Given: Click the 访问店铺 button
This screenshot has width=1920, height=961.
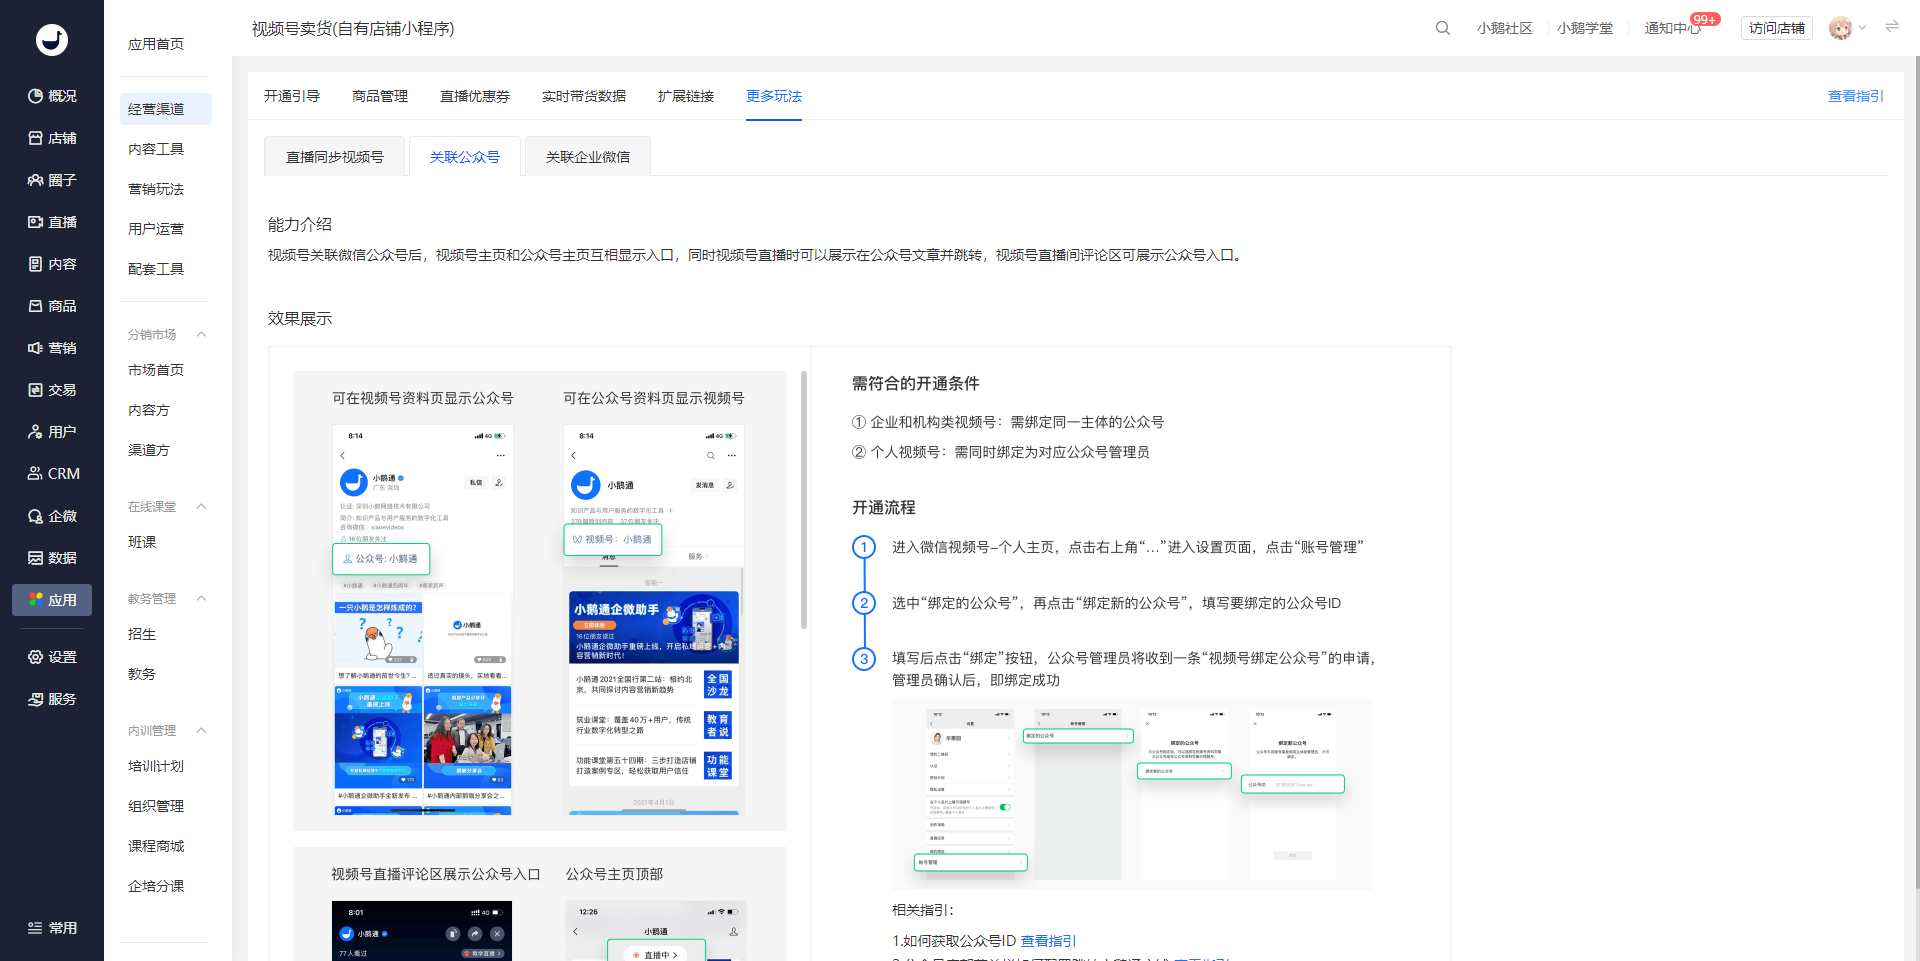Looking at the screenshot, I should tap(1777, 28).
